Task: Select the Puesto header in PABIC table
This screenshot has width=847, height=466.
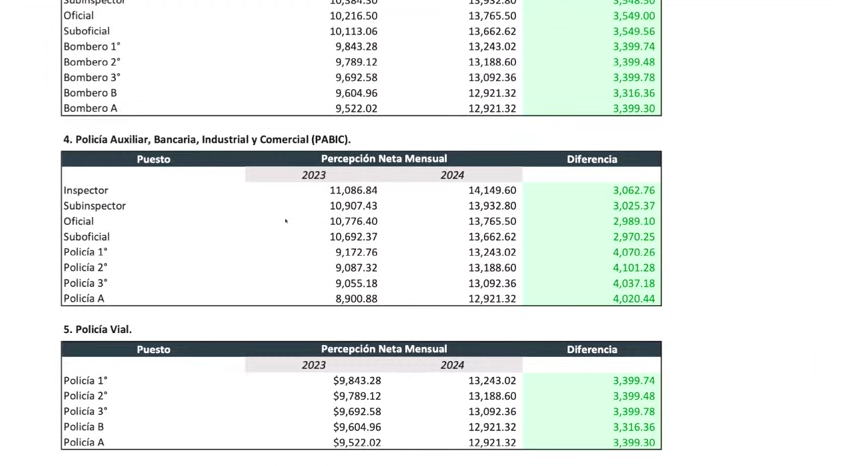Action: [x=153, y=159]
